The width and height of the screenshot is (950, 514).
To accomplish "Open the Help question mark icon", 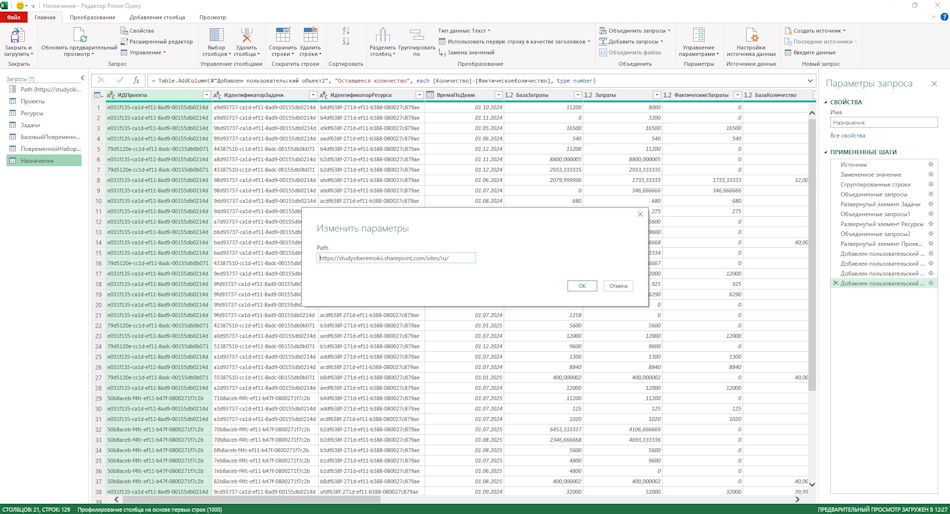I will (943, 17).
